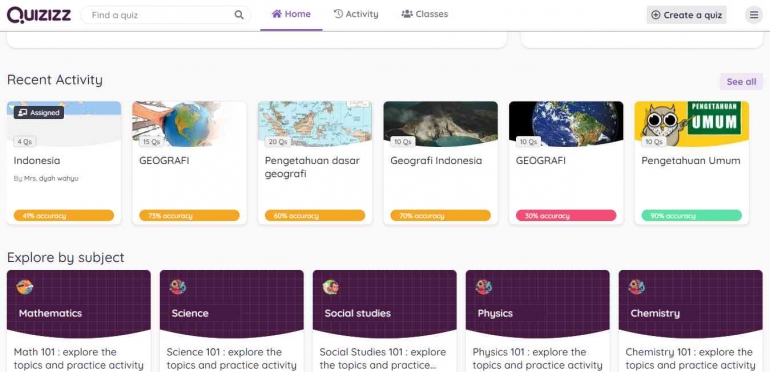The height and width of the screenshot is (372, 770).
Task: Click the Social studies subject icon
Action: [331, 287]
